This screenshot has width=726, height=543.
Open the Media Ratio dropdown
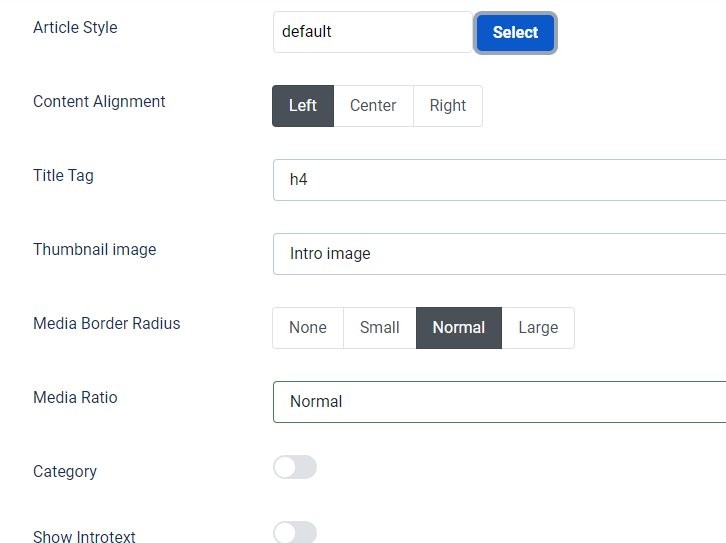499,402
